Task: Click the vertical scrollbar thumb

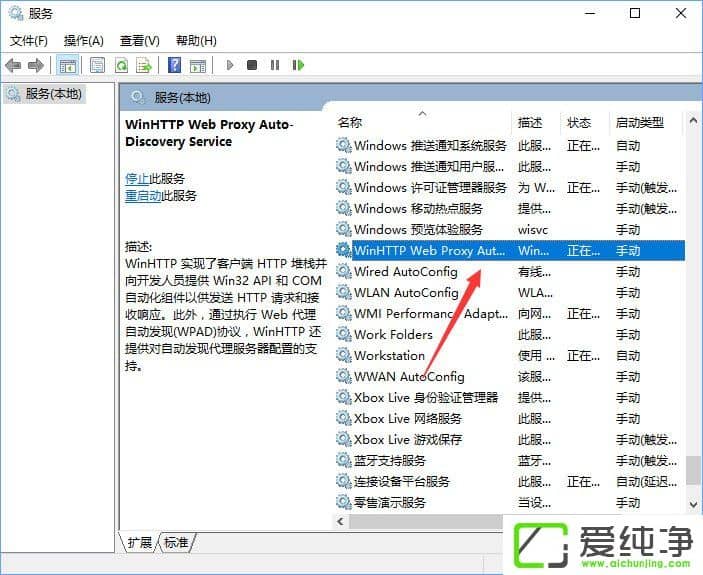Action: 693,468
